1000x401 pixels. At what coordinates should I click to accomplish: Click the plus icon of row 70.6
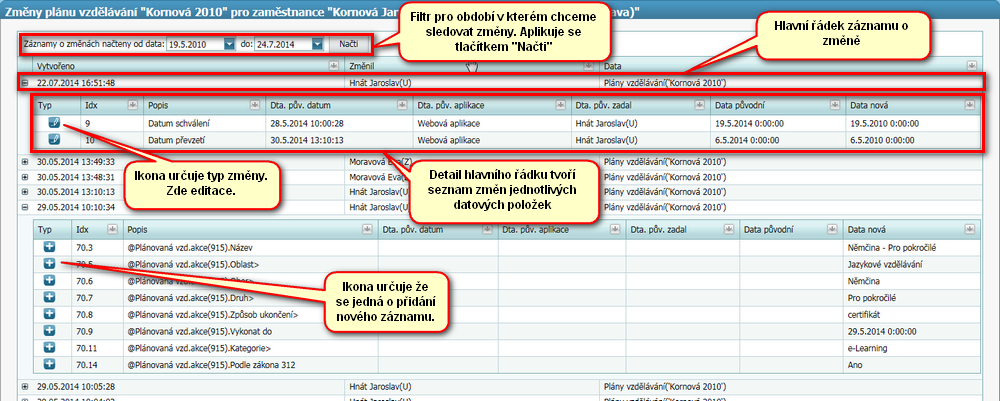(50, 281)
